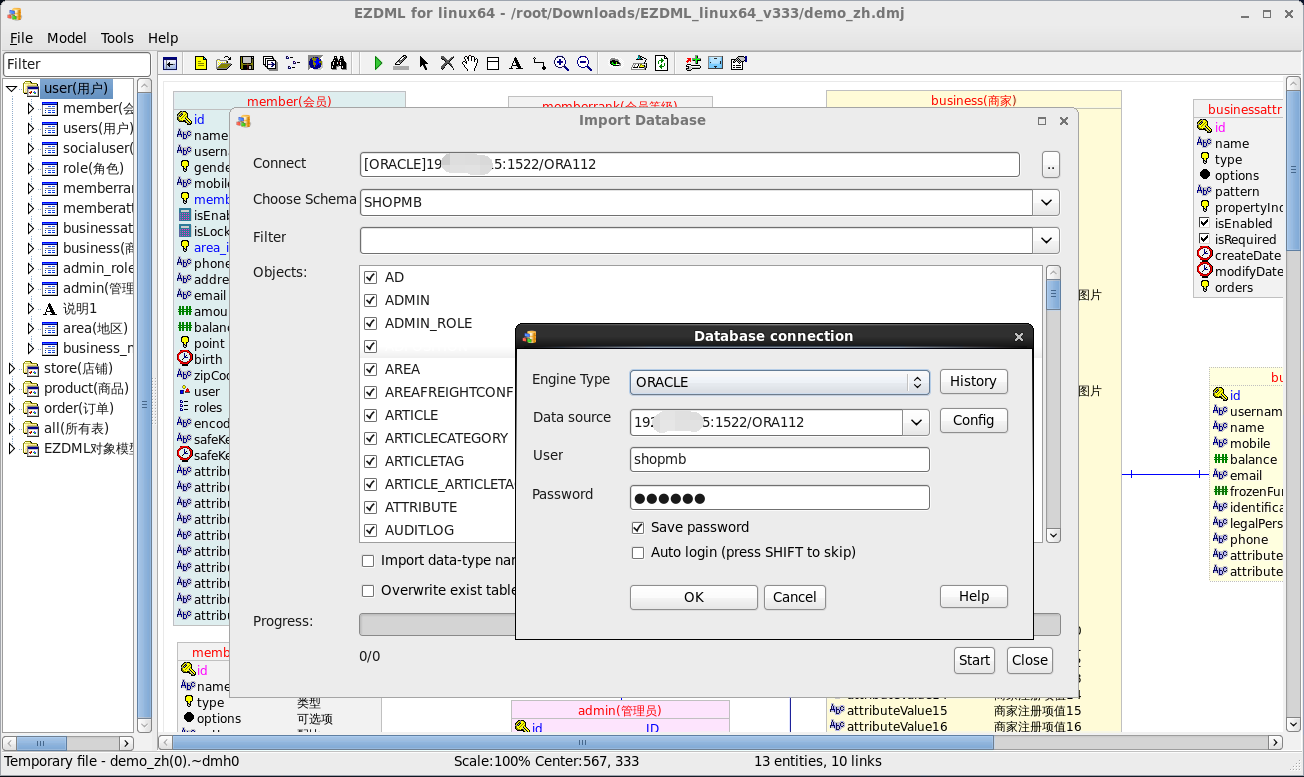Click the delete X toolbar icon

pos(447,63)
